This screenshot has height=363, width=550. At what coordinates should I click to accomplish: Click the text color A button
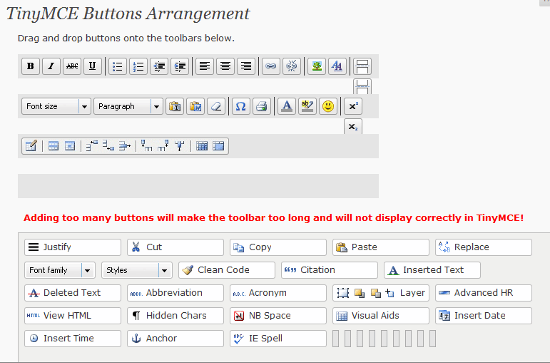tap(287, 106)
